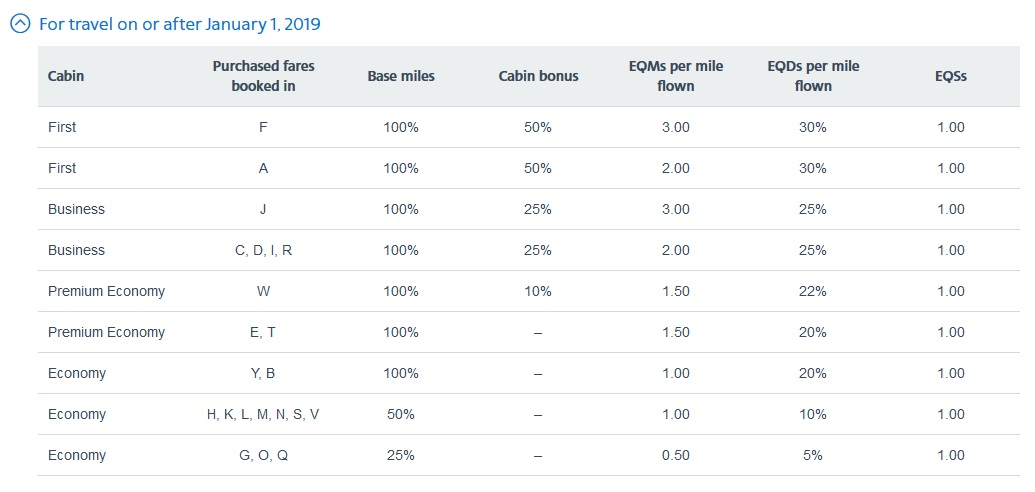The image size is (1035, 492).
Task: Click the 'Y, B' fare class cell
Action: click(263, 373)
